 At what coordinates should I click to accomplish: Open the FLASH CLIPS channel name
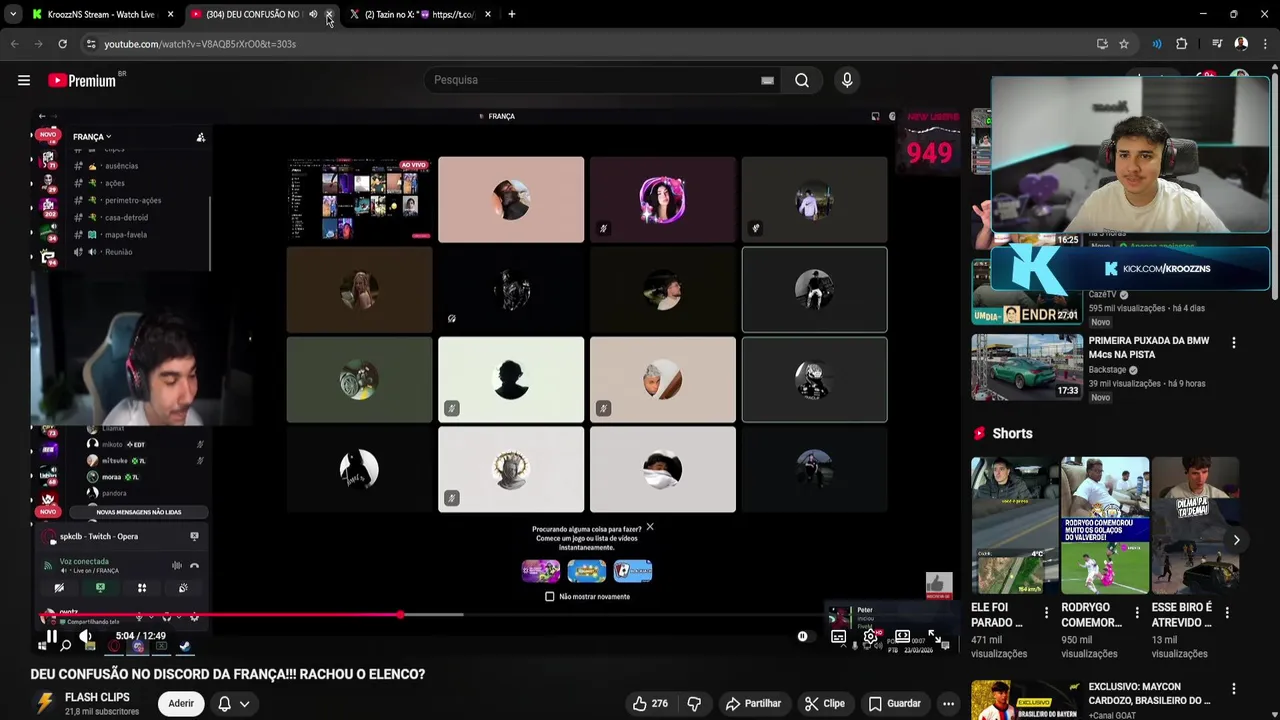coord(97,697)
